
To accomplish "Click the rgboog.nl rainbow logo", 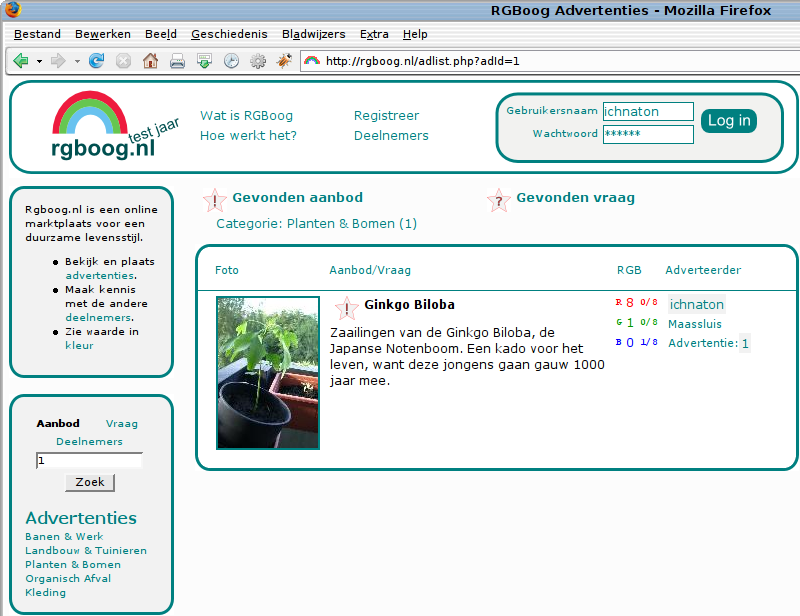I will coord(103,125).
